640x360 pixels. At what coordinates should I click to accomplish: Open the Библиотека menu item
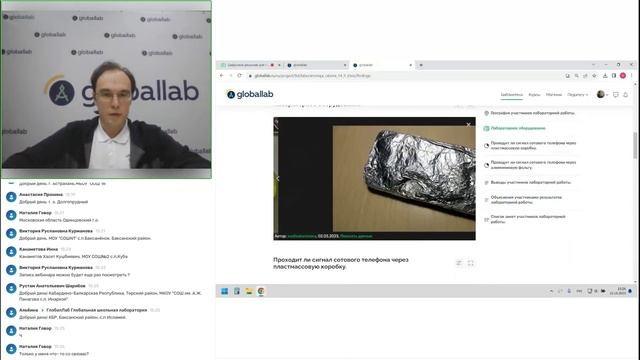click(x=511, y=95)
